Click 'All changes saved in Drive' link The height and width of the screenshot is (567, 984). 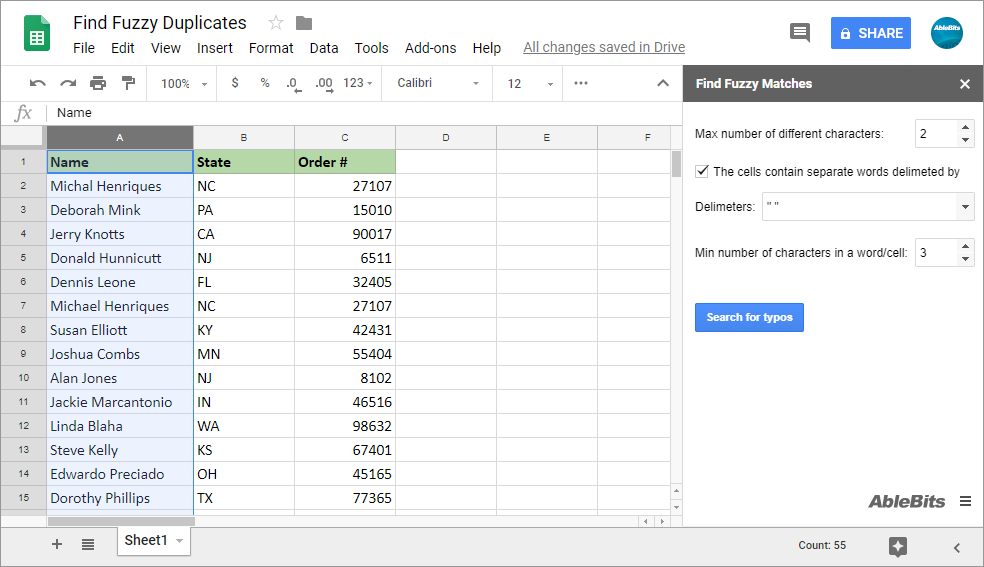click(x=604, y=48)
